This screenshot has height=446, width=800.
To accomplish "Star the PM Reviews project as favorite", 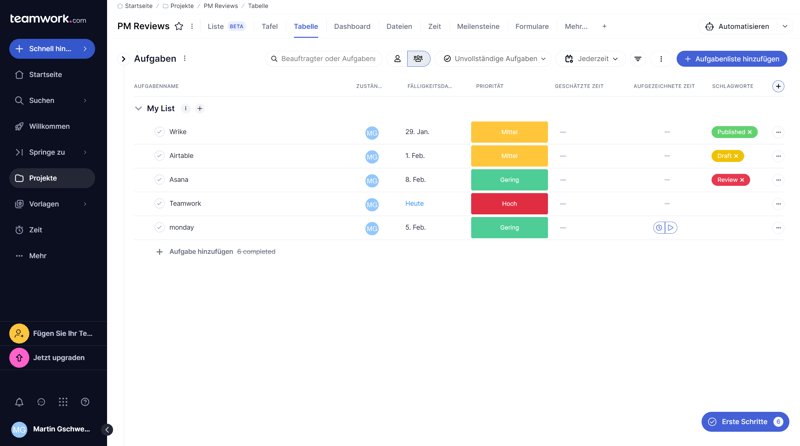I will [x=179, y=27].
